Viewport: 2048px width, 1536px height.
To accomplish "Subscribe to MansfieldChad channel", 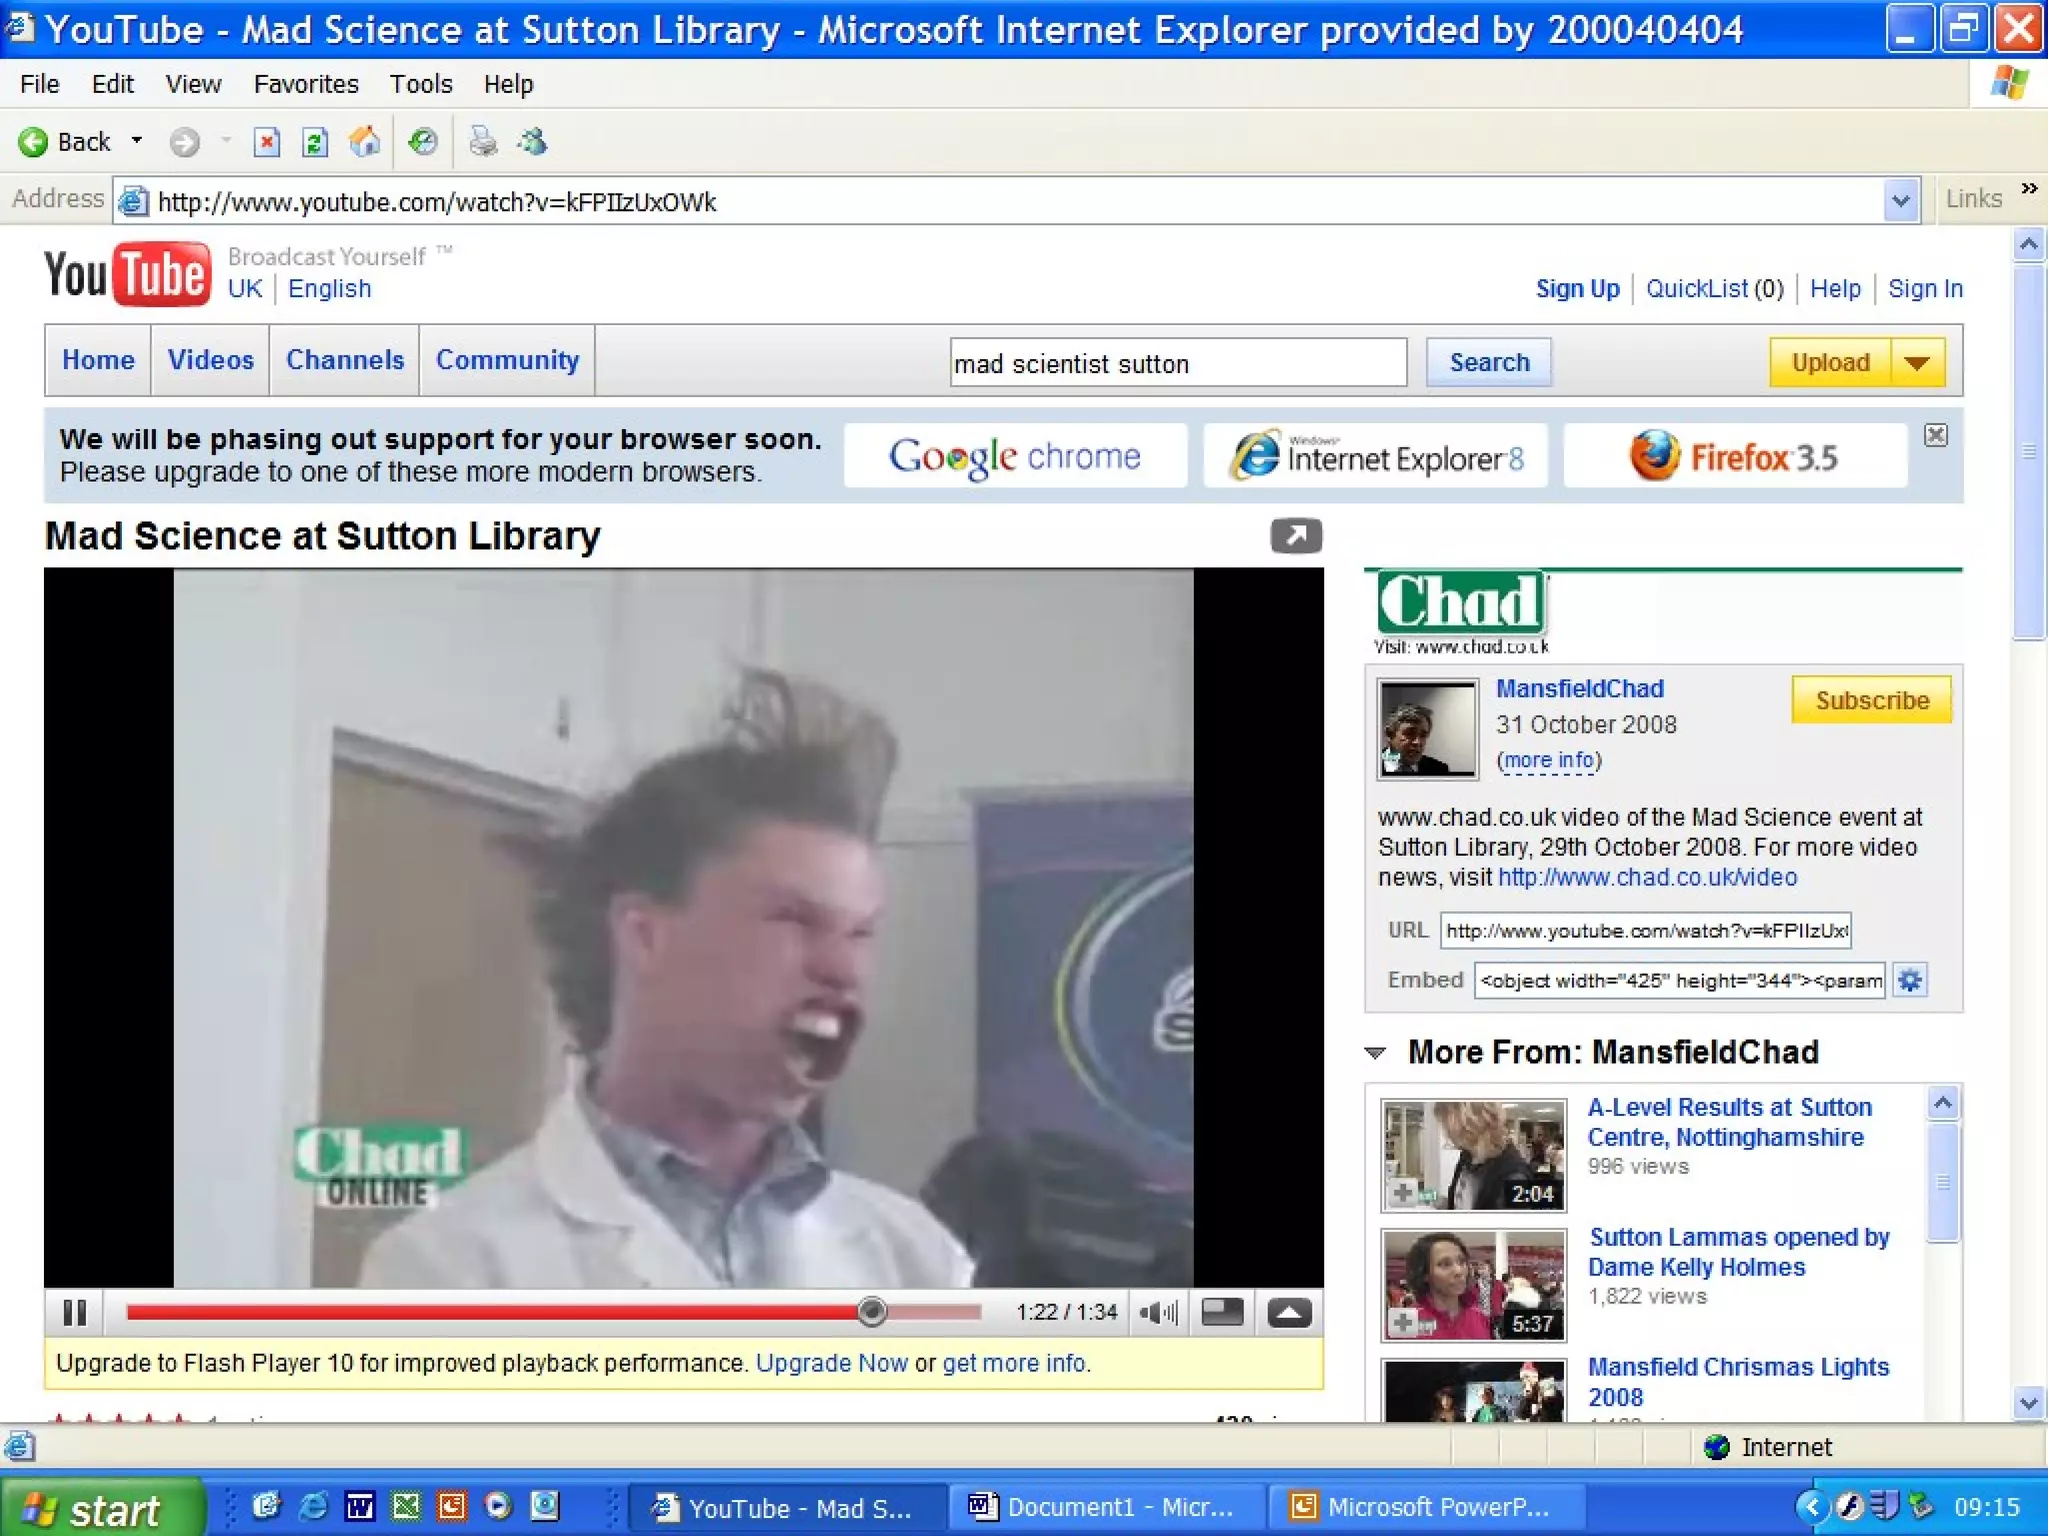I will point(1871,700).
